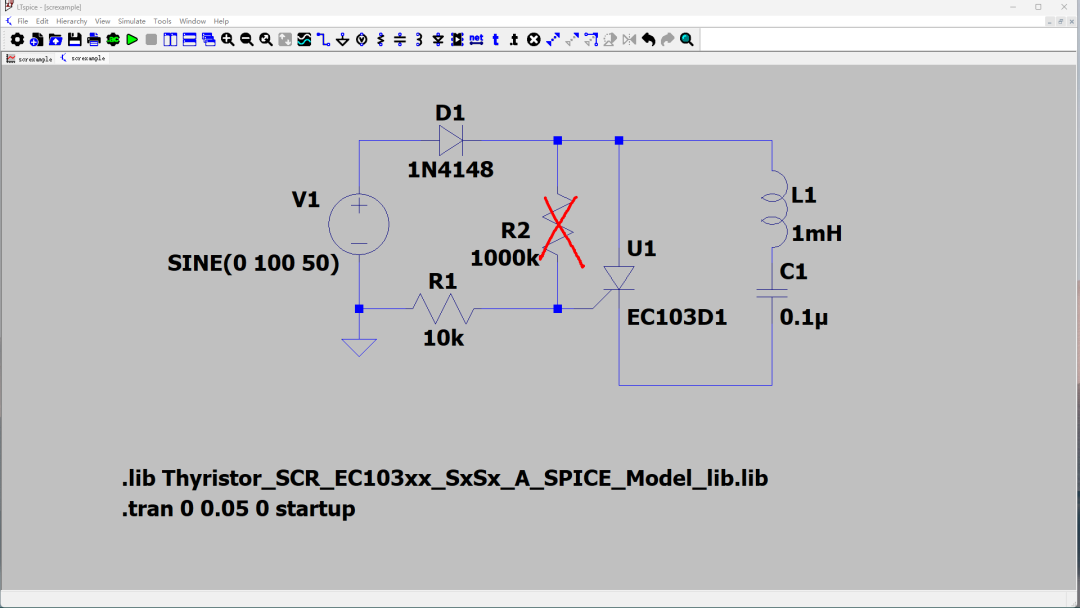Viewport: 1080px width, 608px height.
Task: Select the Capacitor component tool
Action: pos(400,40)
